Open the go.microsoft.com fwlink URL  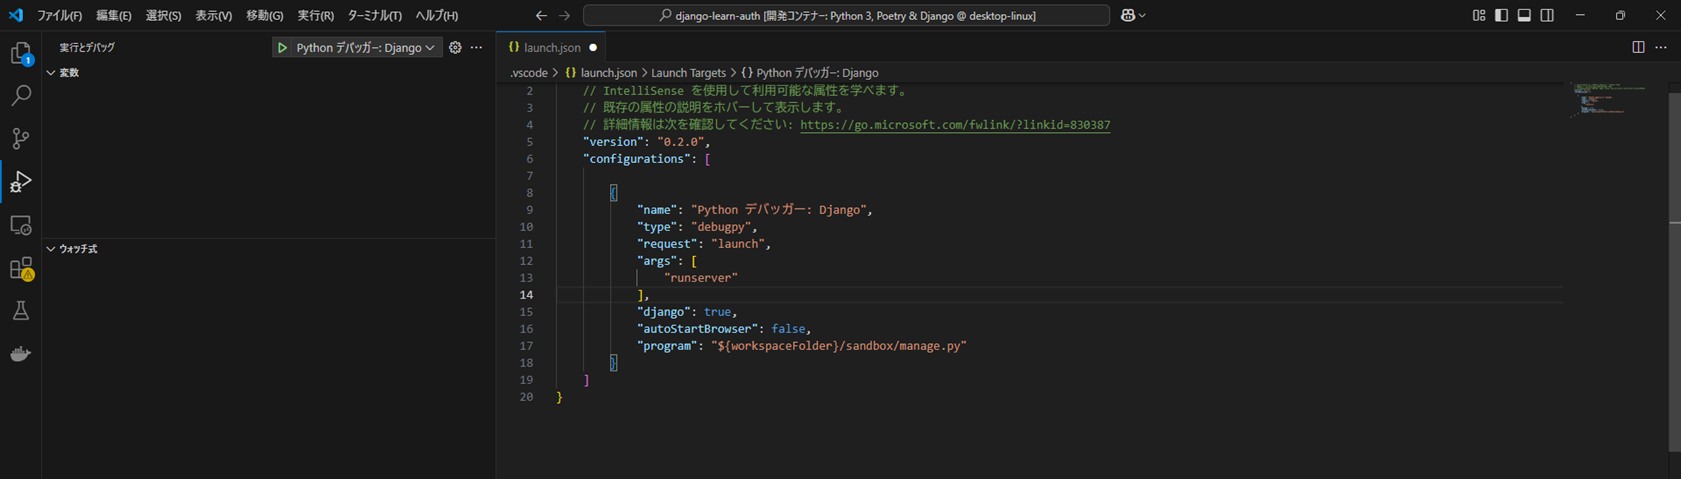tap(955, 125)
